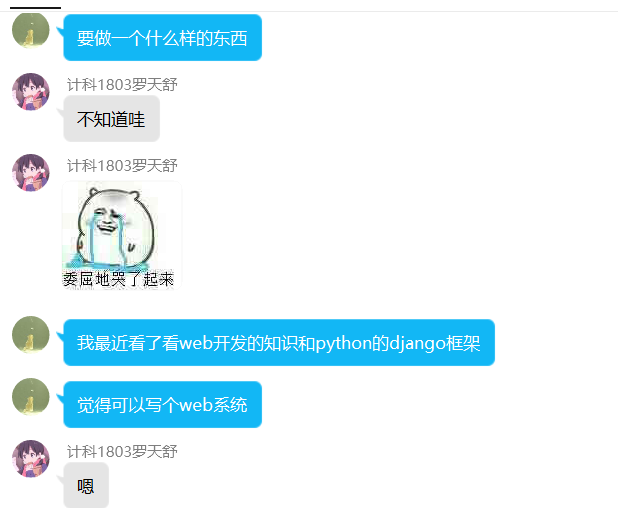Select the gray "不知道哇" message bubble
The width and height of the screenshot is (618, 508).
(112, 119)
